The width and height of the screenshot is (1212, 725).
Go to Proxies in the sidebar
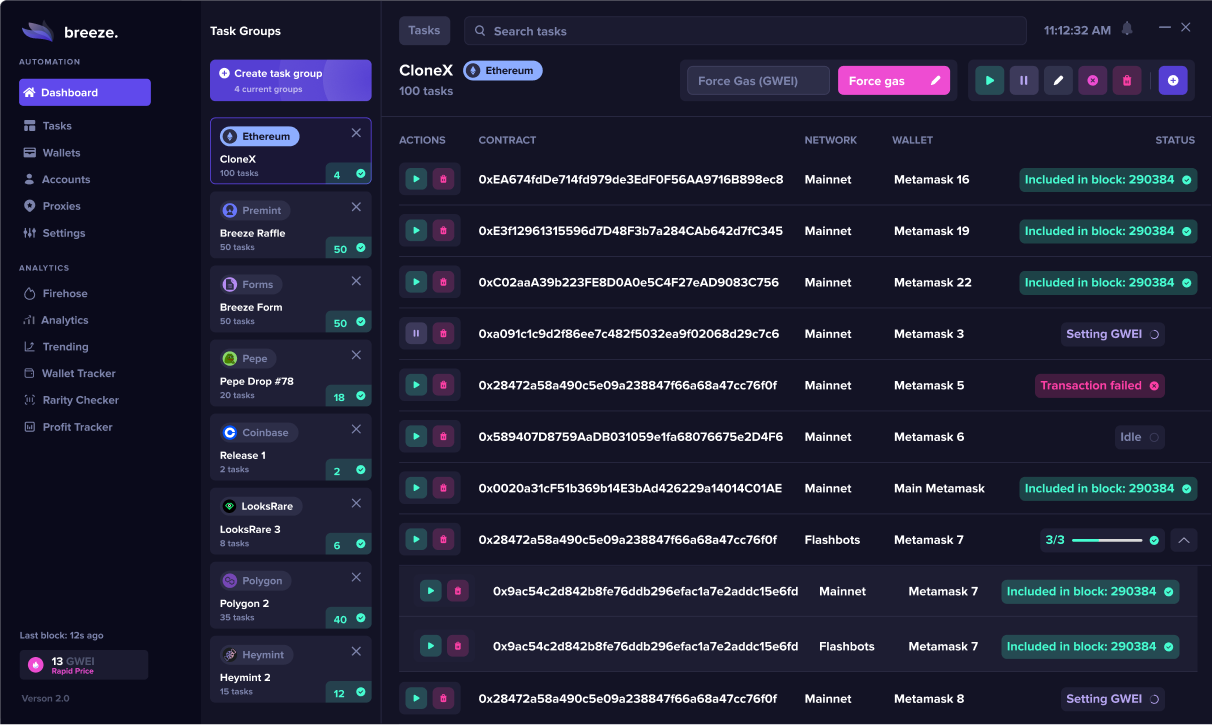point(61,206)
